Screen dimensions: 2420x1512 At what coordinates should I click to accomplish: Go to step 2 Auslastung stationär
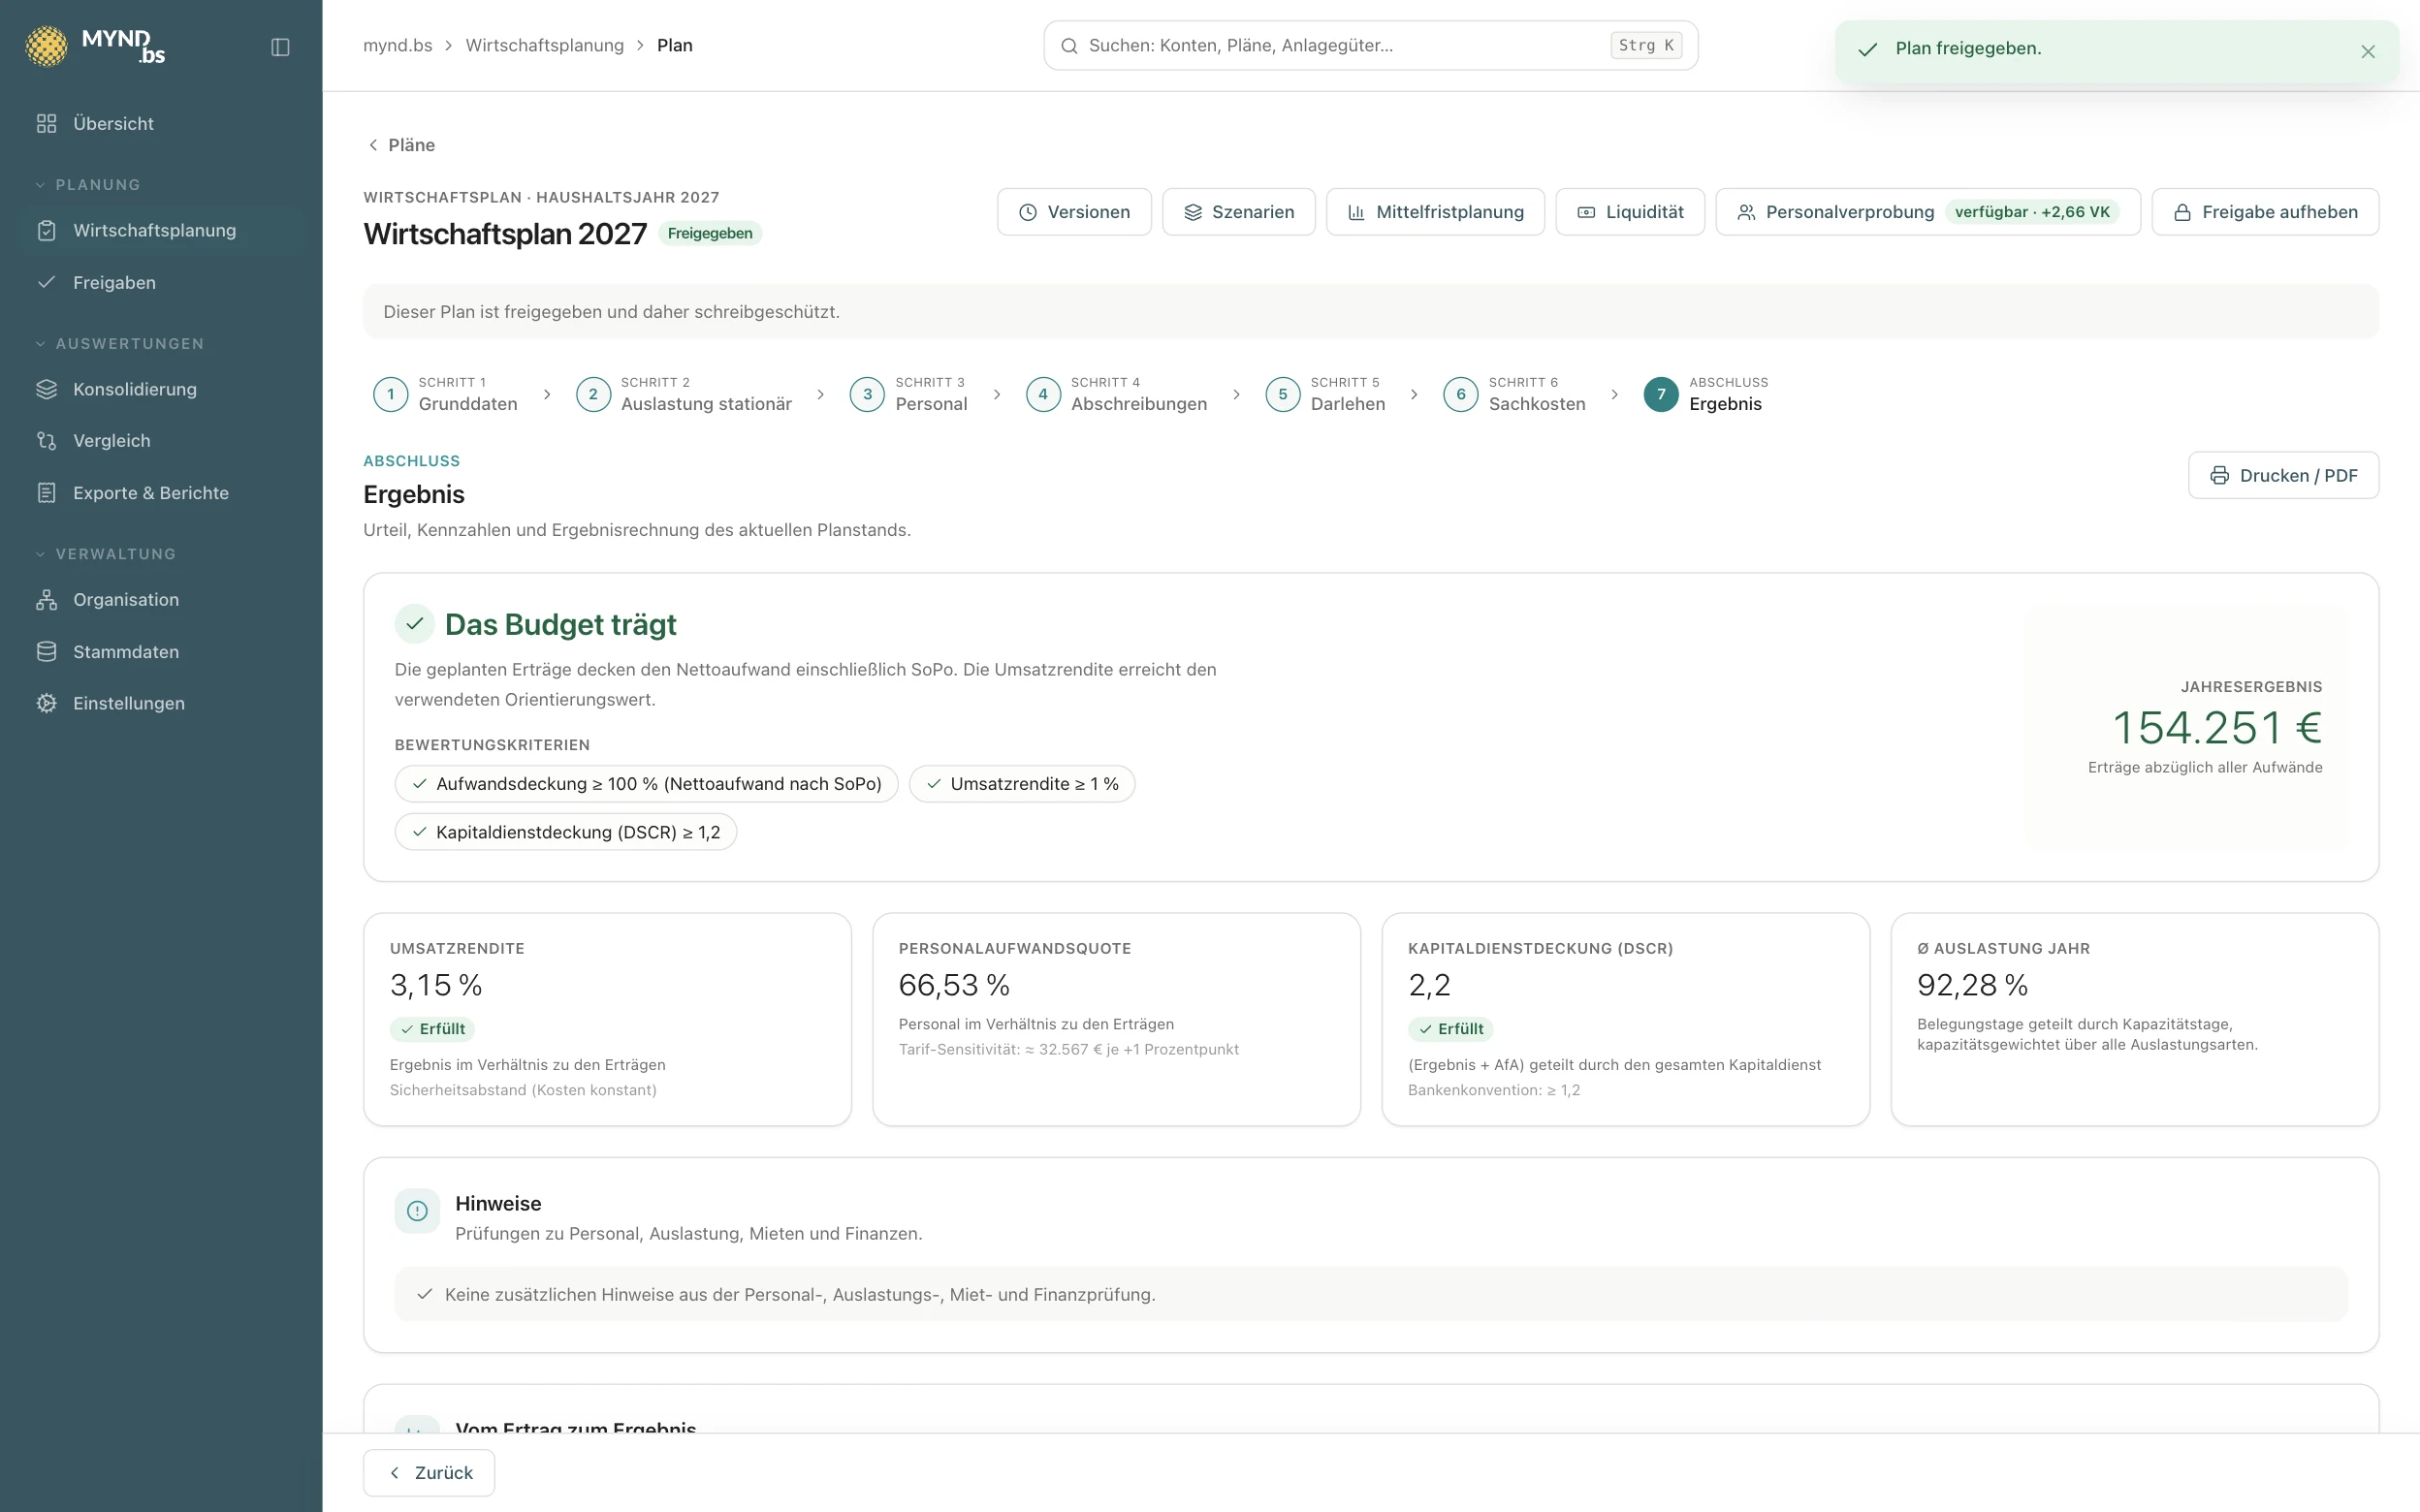[x=684, y=394]
